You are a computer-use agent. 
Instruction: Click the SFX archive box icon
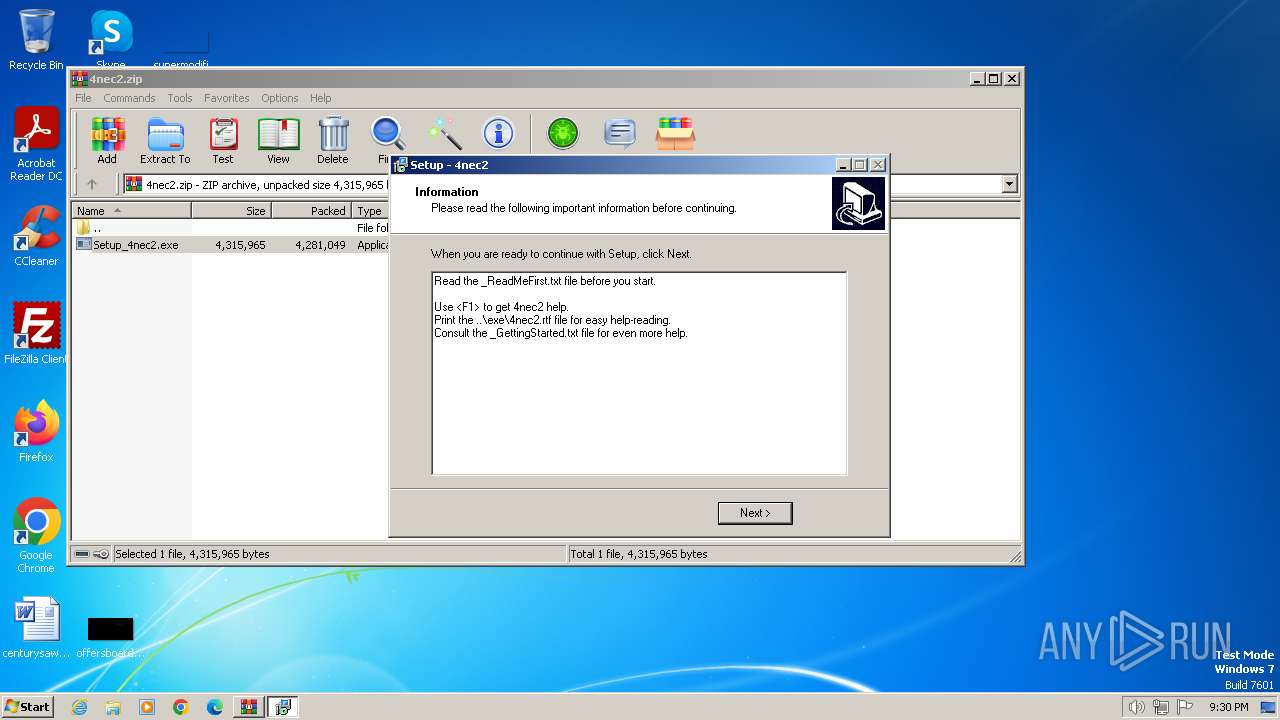click(x=675, y=133)
